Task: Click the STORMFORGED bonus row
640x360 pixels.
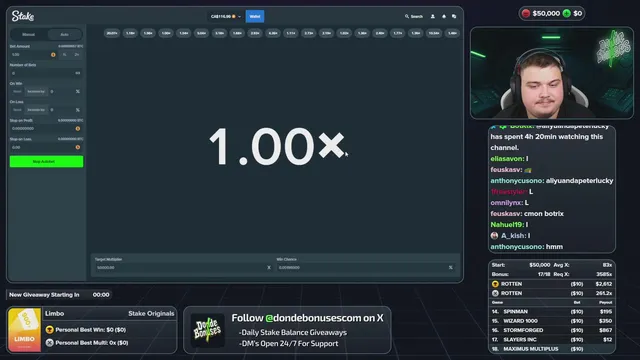Action: (x=552, y=330)
